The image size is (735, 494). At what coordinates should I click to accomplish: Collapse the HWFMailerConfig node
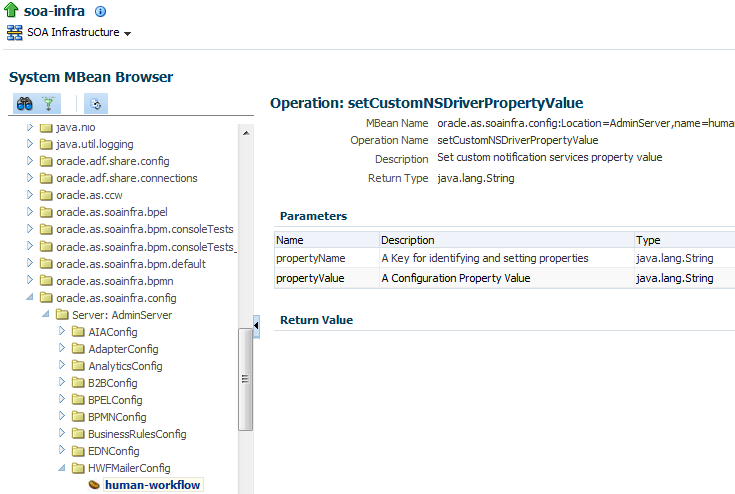coord(62,467)
